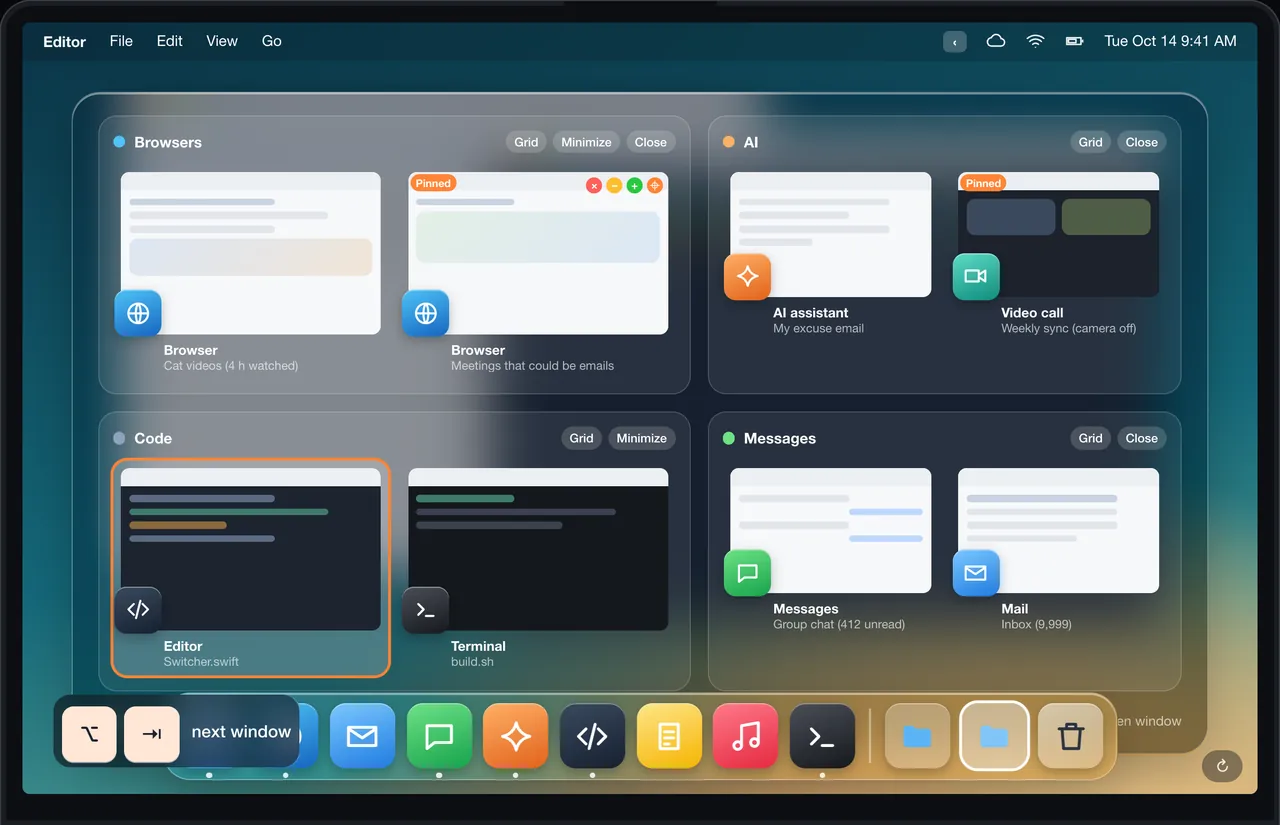1280x825 pixels.
Task: Launch the yellow Notes app in the dock
Action: (x=669, y=737)
